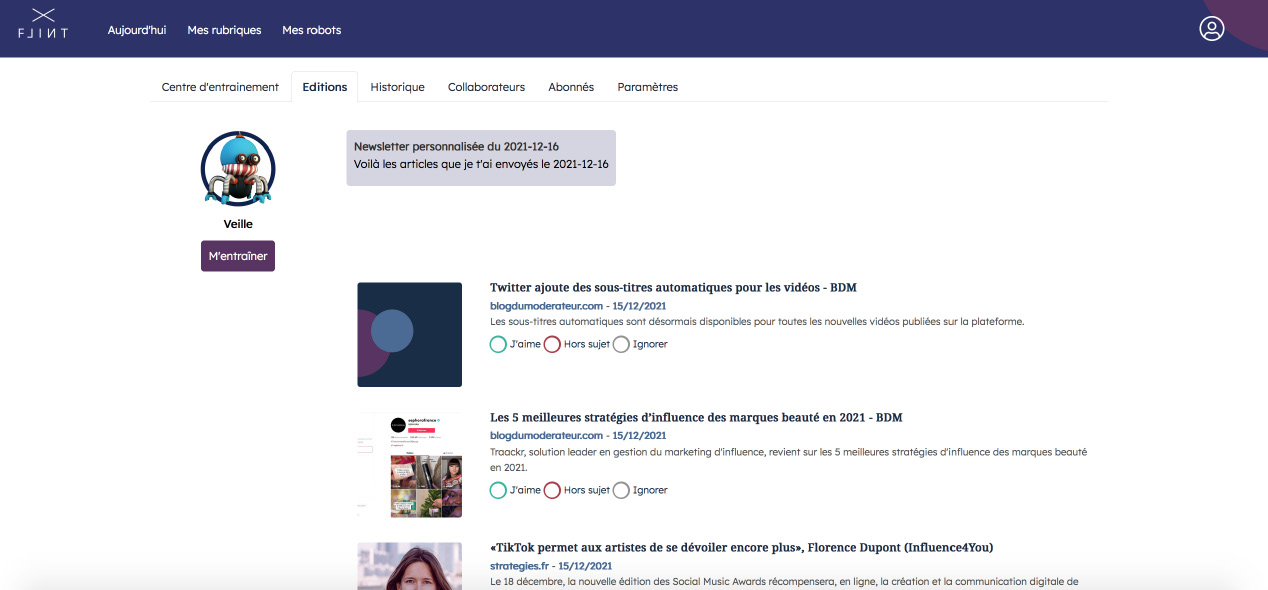Open Mes robots in top navigation
Image resolution: width=1268 pixels, height=590 pixels.
311,30
